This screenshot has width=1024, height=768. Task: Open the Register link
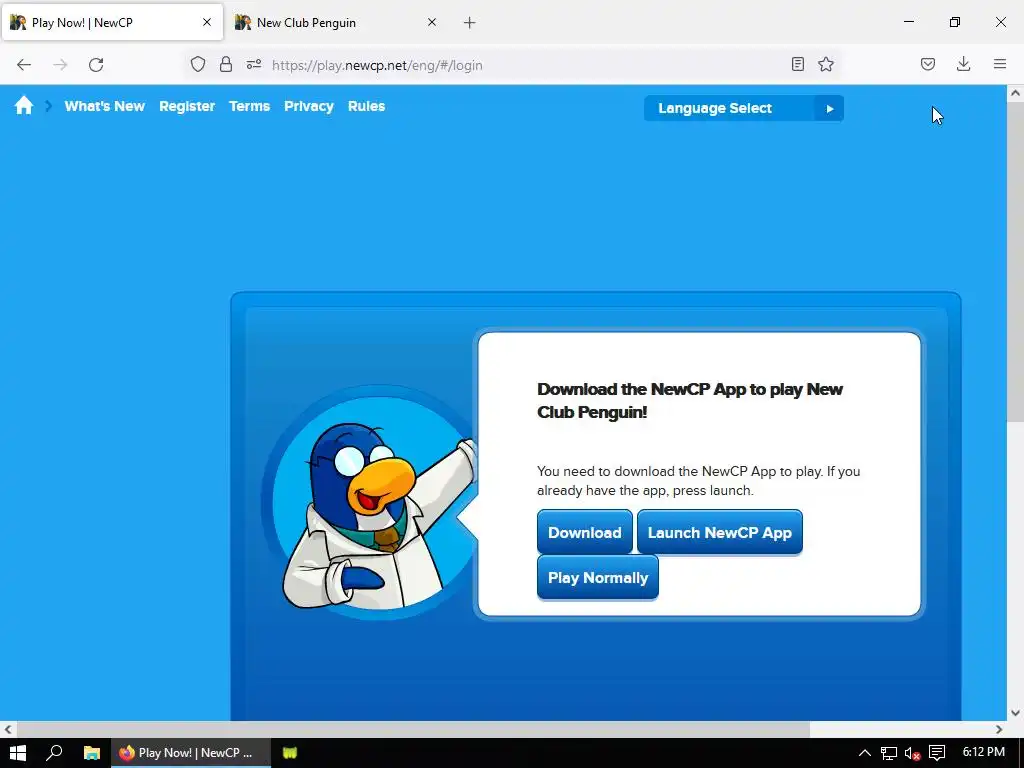(187, 106)
